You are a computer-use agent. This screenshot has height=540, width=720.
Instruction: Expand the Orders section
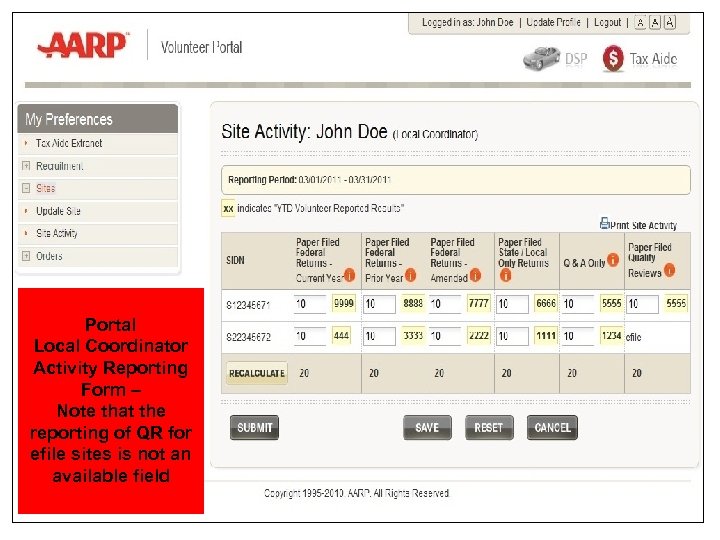tap(26, 256)
